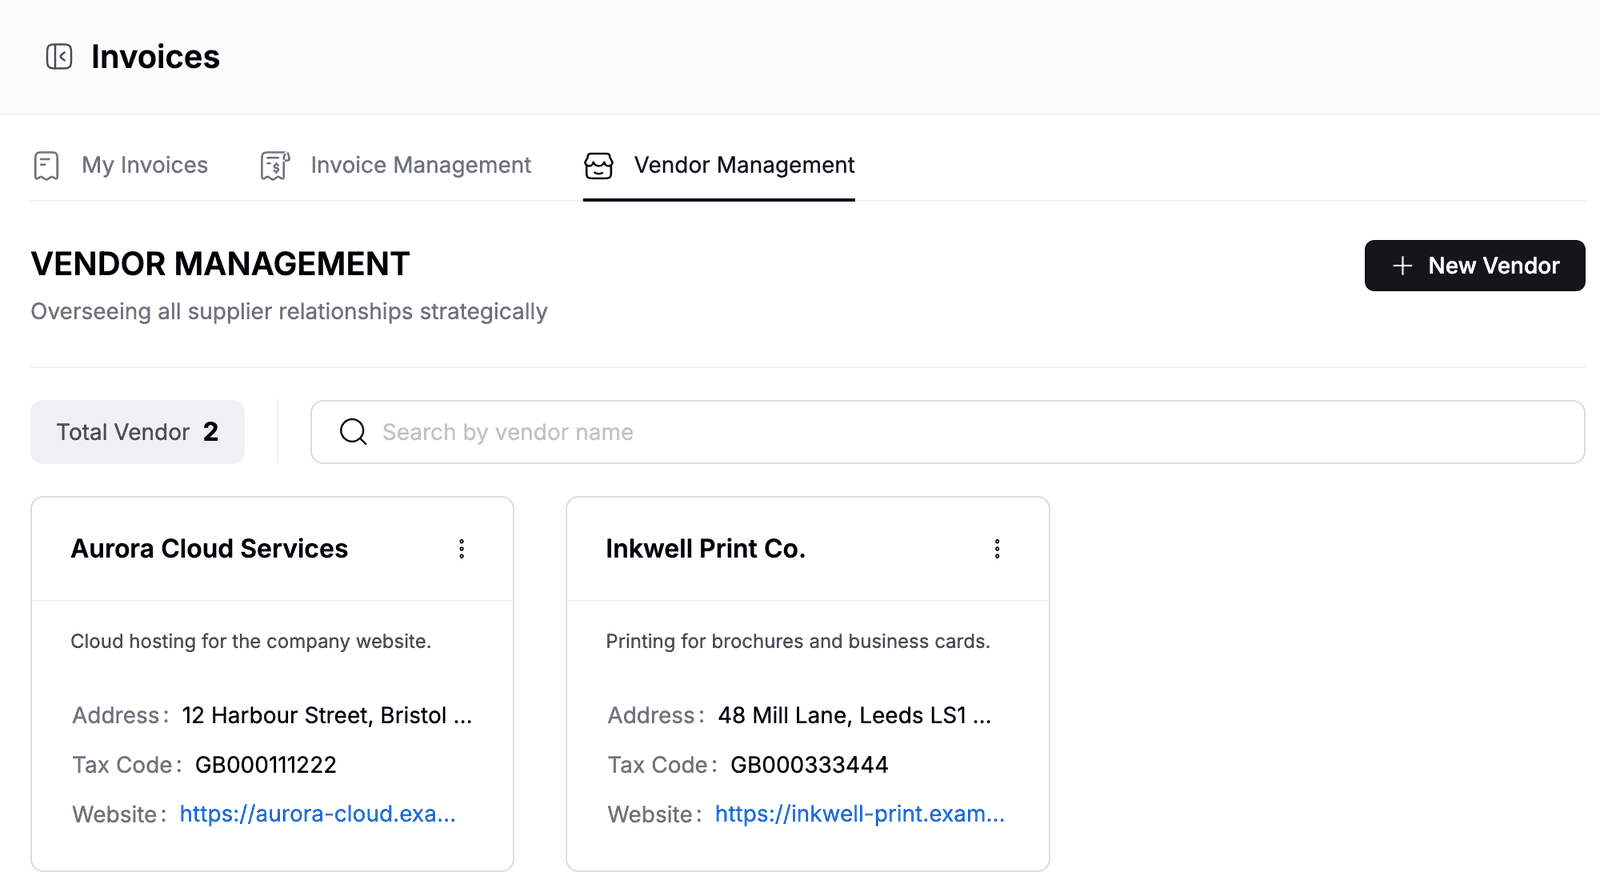Switch to the My Invoices tab
The height and width of the screenshot is (888, 1600).
pyautogui.click(x=121, y=165)
